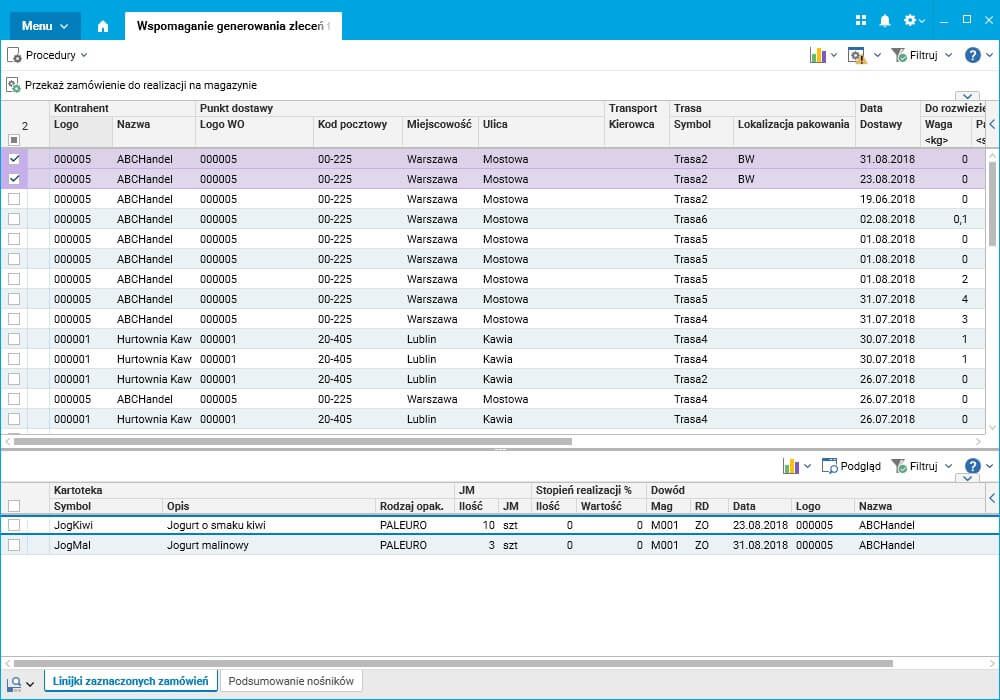Viewport: 1000px width, 700px height.
Task: Click the window settings warning icon
Action: (857, 55)
